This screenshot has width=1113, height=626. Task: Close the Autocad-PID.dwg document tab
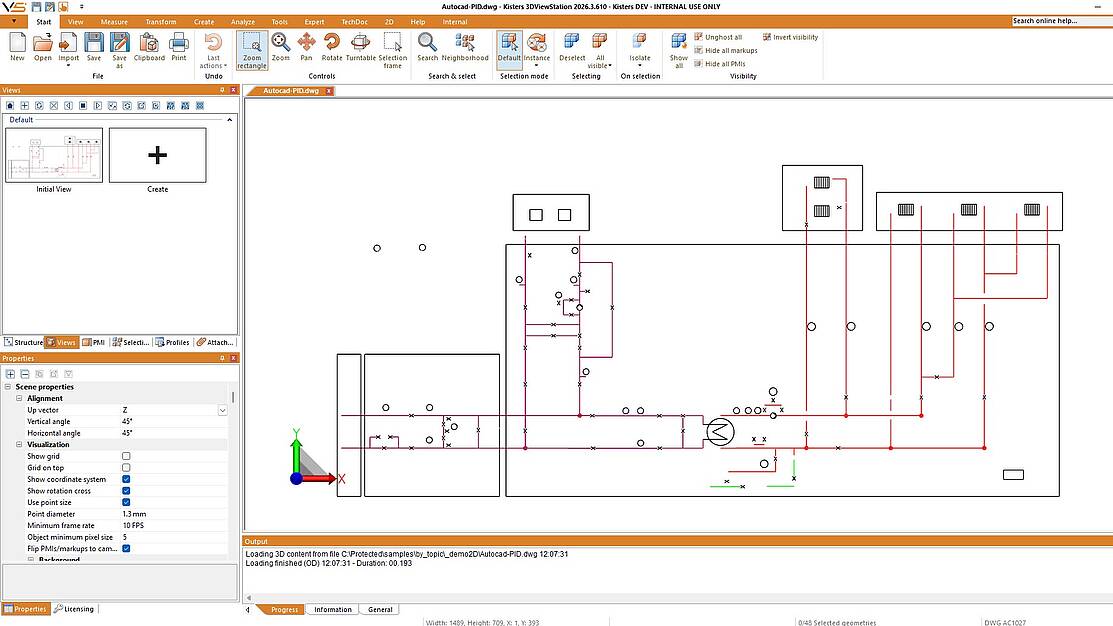[329, 91]
